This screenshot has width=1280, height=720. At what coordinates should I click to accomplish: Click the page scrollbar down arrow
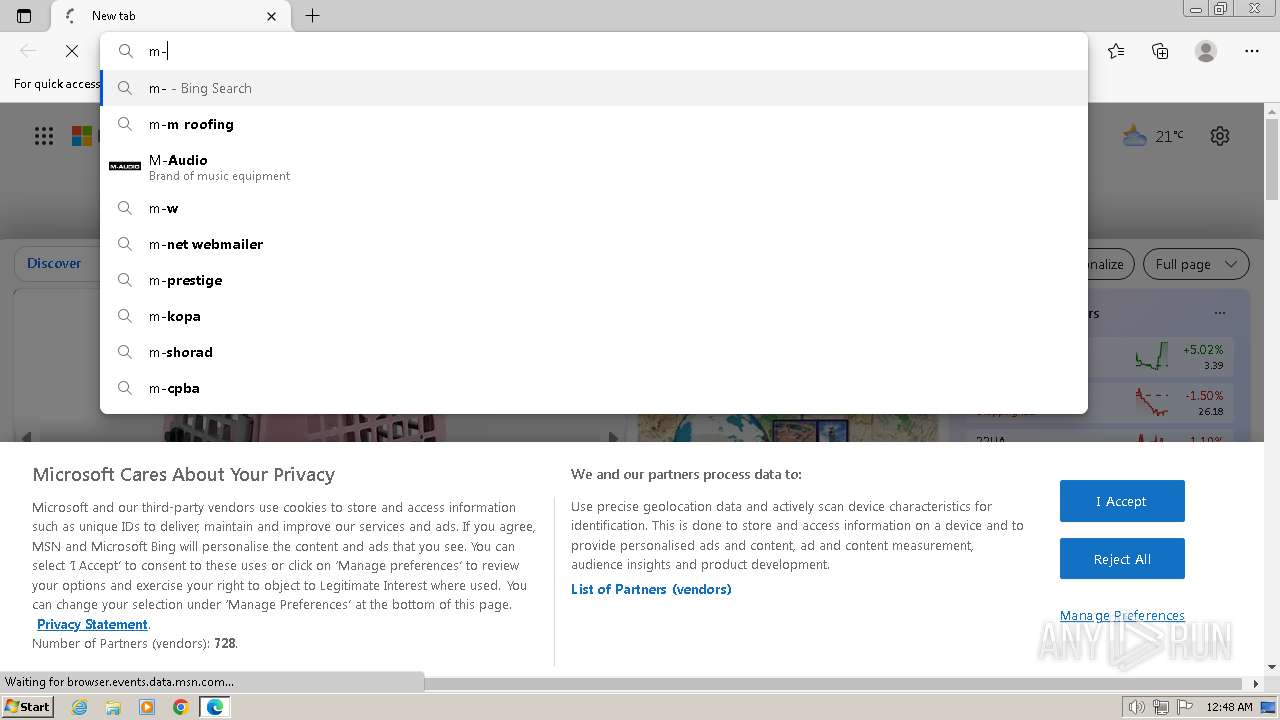pyautogui.click(x=1272, y=667)
